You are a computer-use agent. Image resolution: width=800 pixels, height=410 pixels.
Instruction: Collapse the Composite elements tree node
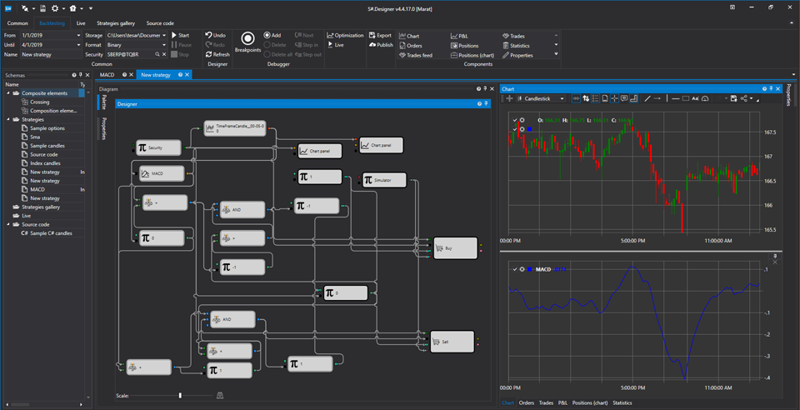(9, 93)
